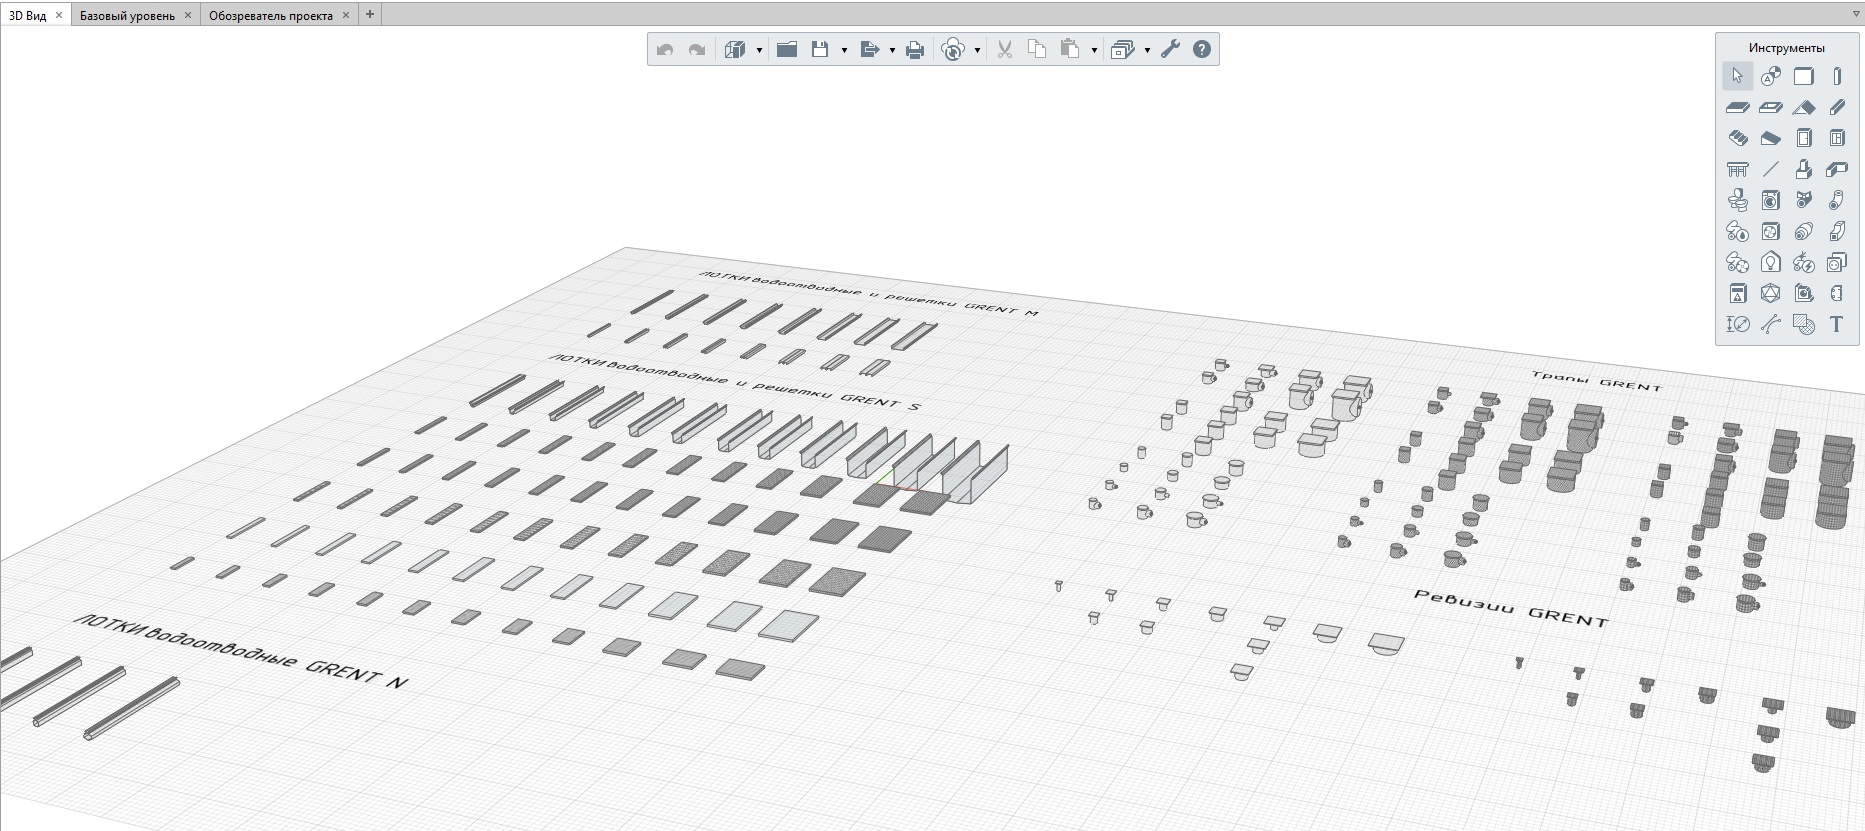
Task: Select the Lighting fixture bulb tool
Action: 1771,262
